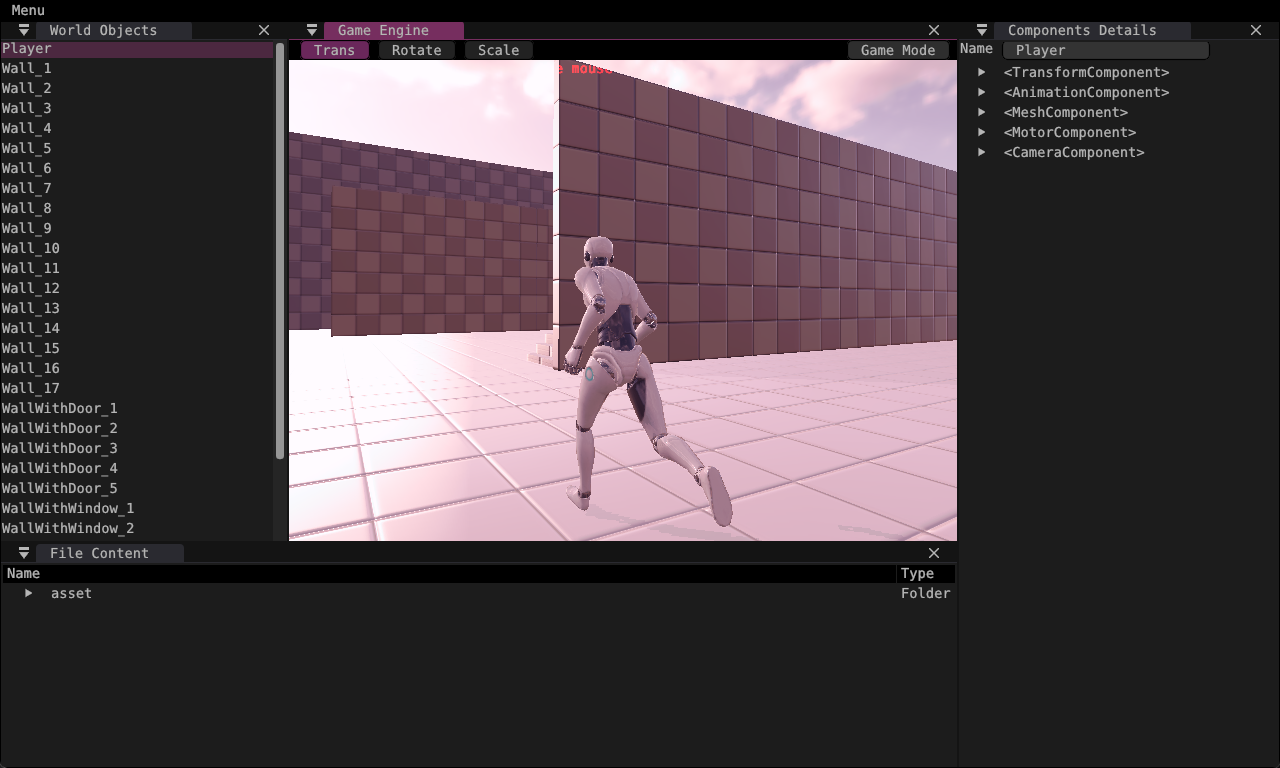This screenshot has width=1280, height=768.
Task: Select Wall_6 in the object list
Action: click(x=137, y=168)
